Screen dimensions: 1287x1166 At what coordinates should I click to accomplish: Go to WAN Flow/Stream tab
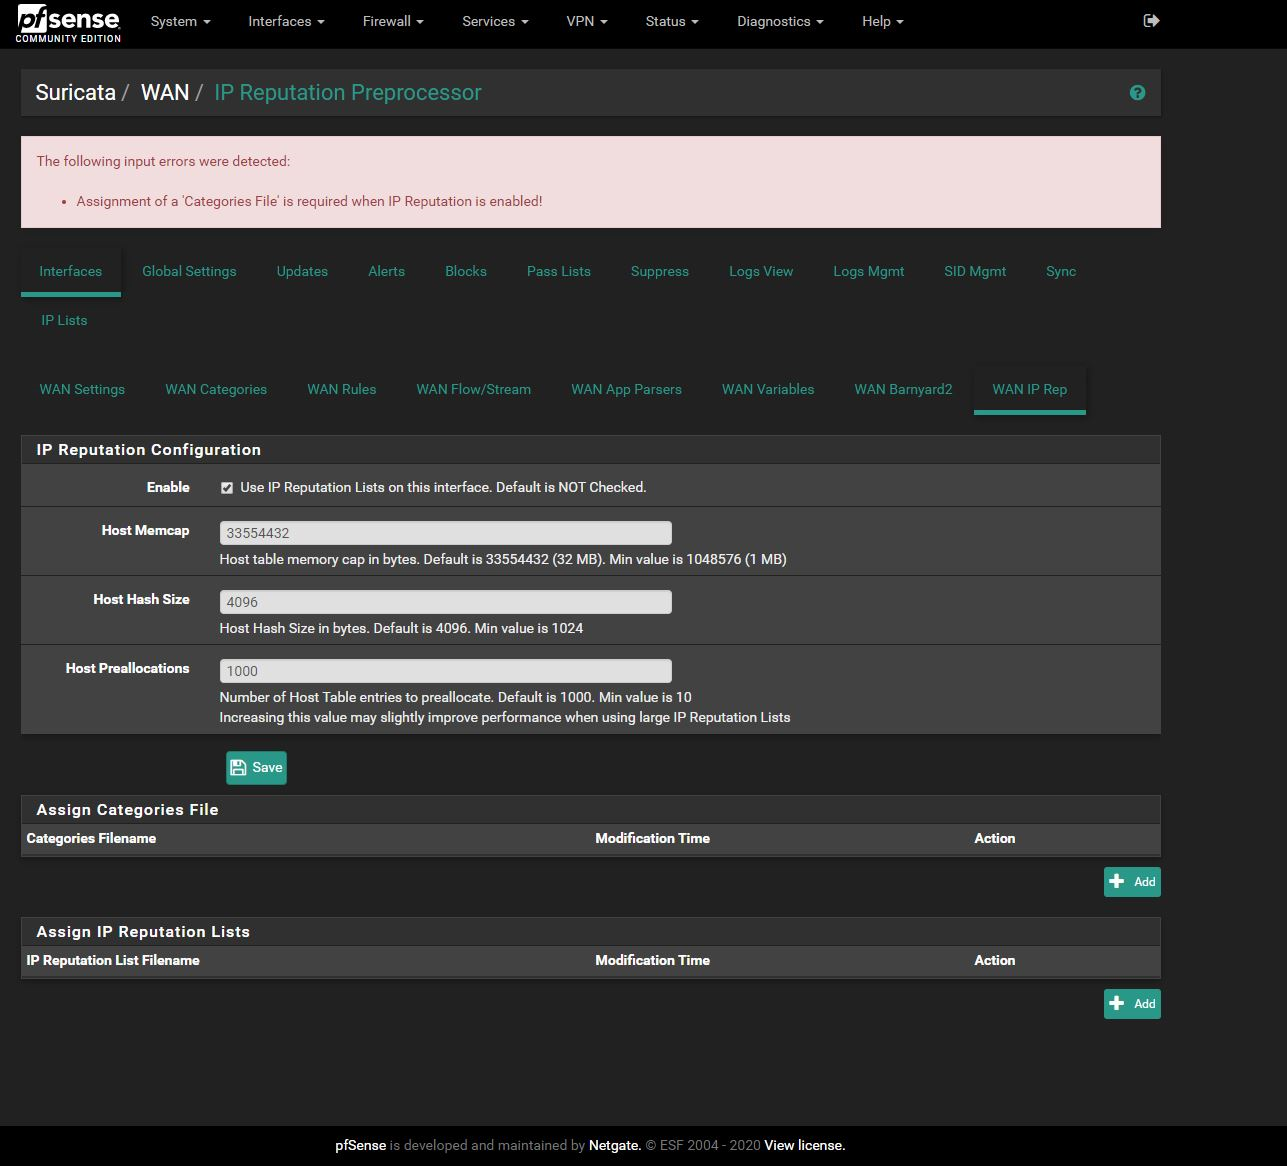click(x=474, y=389)
